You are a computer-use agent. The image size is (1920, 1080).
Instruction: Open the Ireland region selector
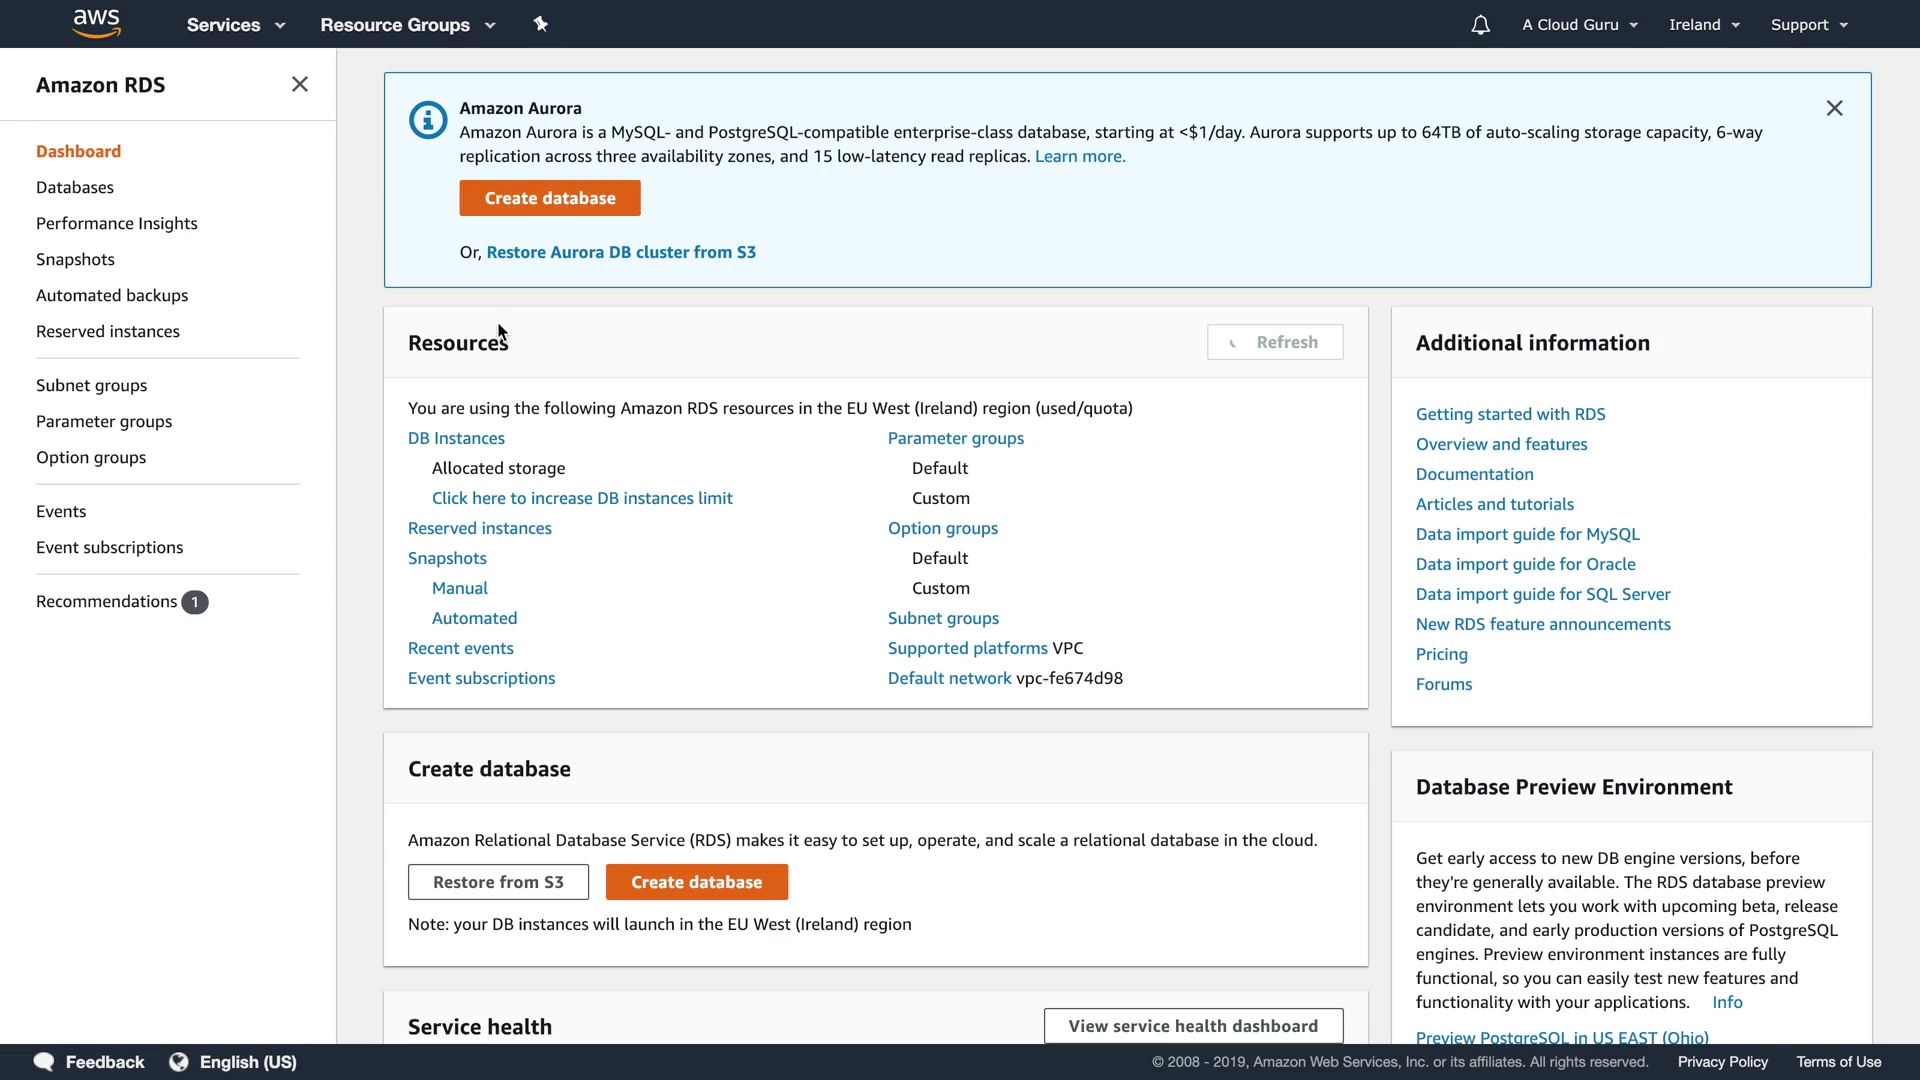tap(1704, 25)
